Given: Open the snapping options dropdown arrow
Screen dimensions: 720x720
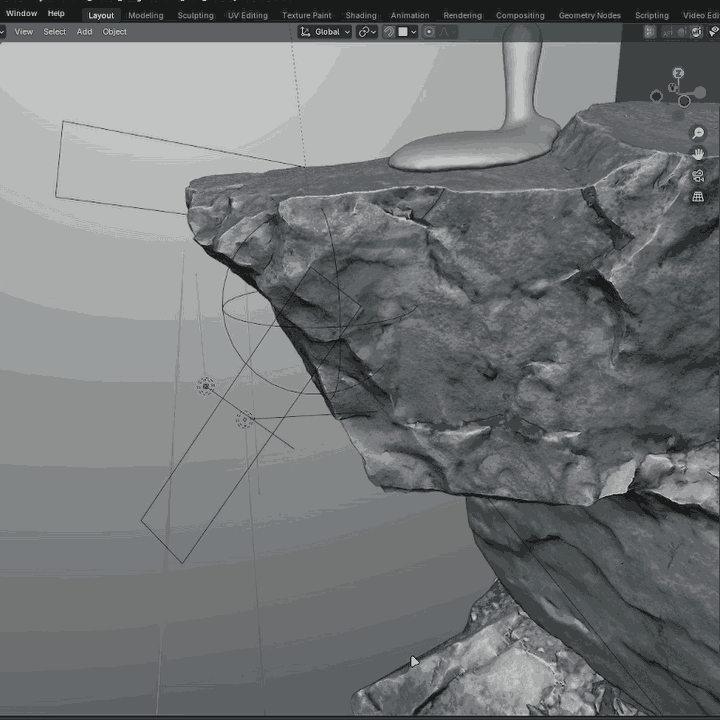Looking at the screenshot, I should [x=413, y=32].
